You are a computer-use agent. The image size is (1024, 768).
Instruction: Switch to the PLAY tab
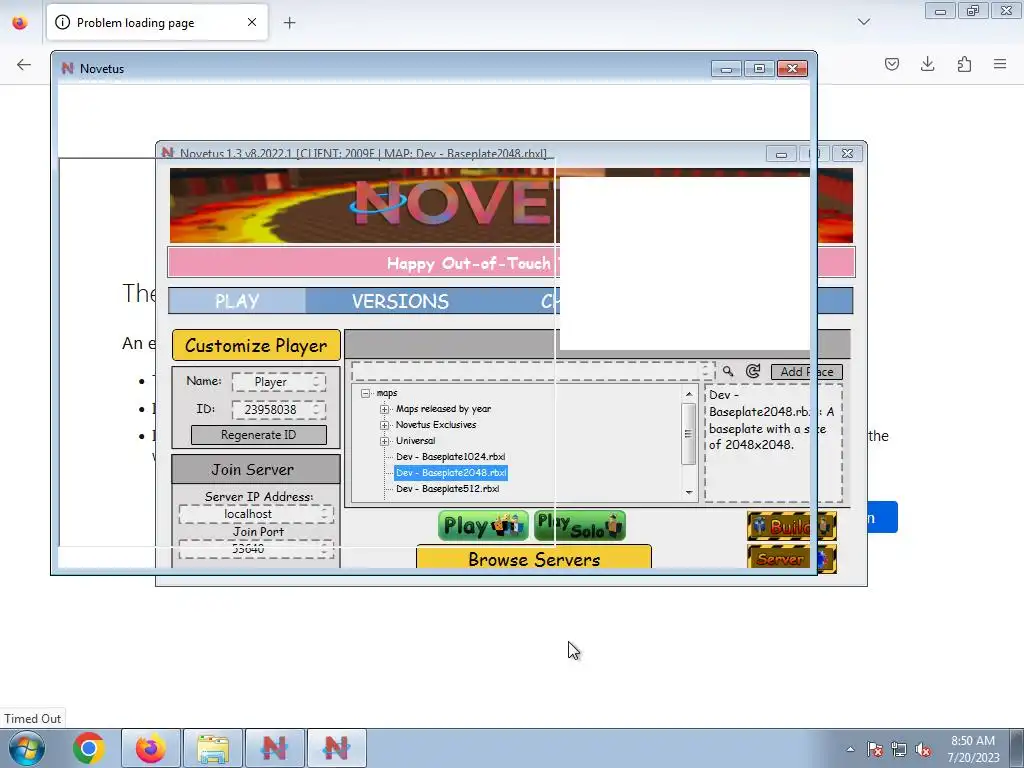pos(237,301)
